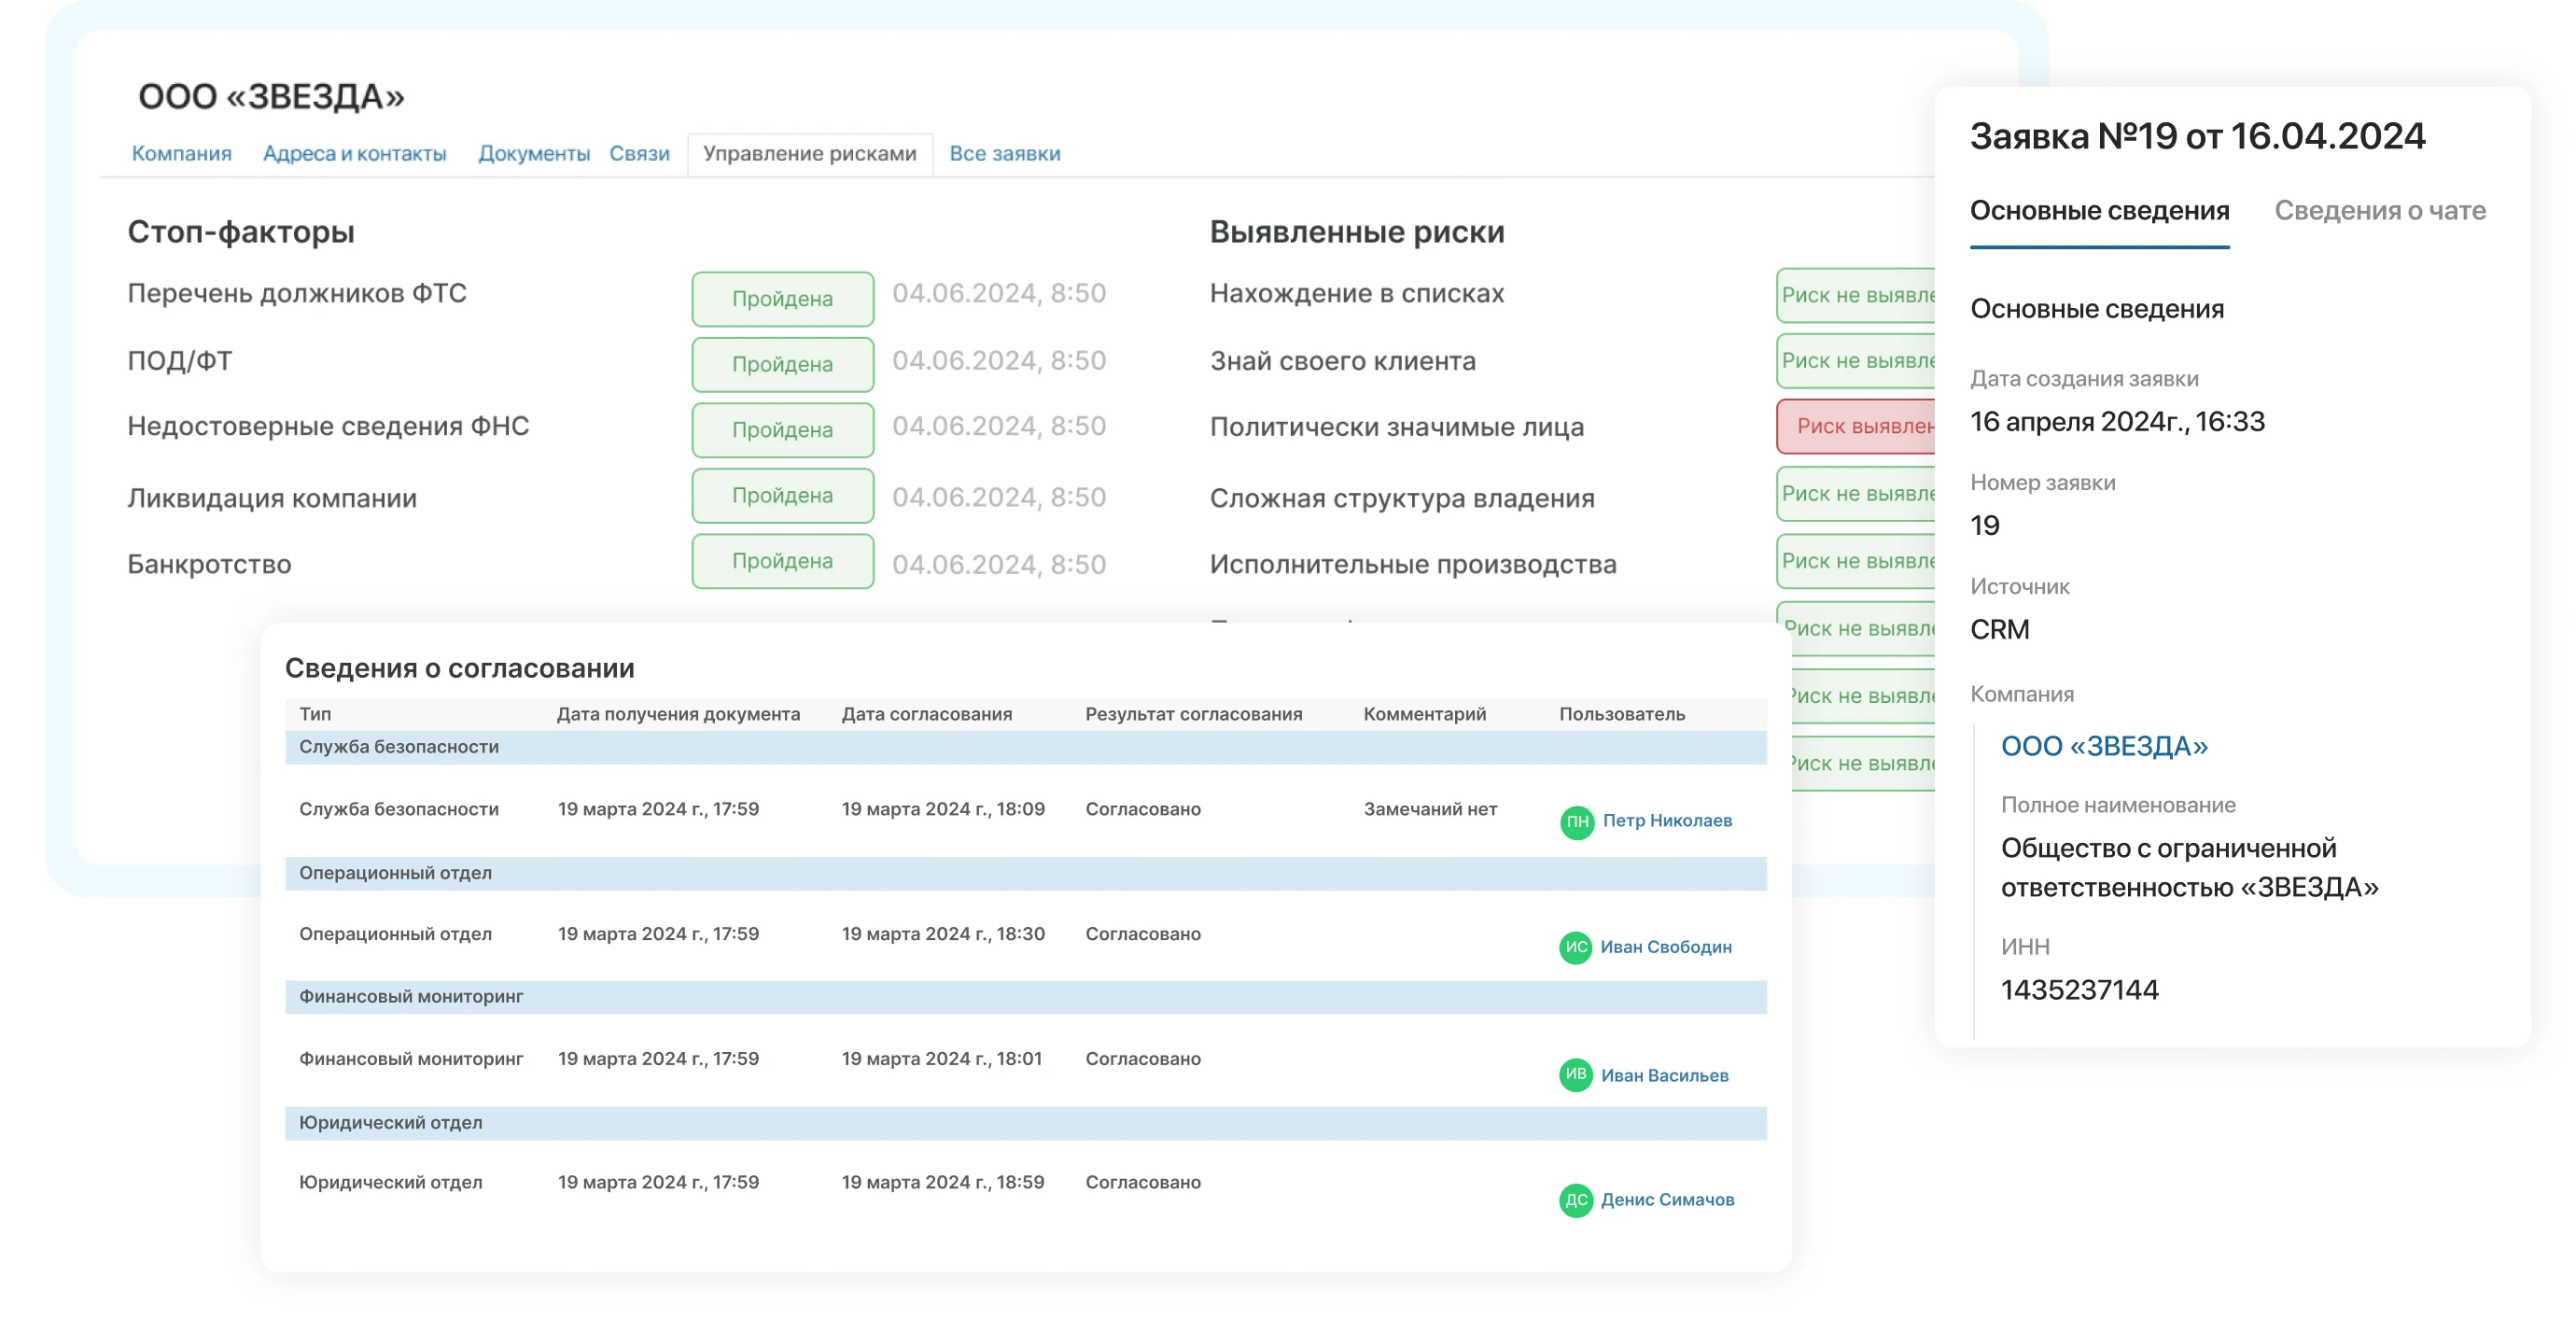Click the Петр Николаев user link

point(1666,821)
